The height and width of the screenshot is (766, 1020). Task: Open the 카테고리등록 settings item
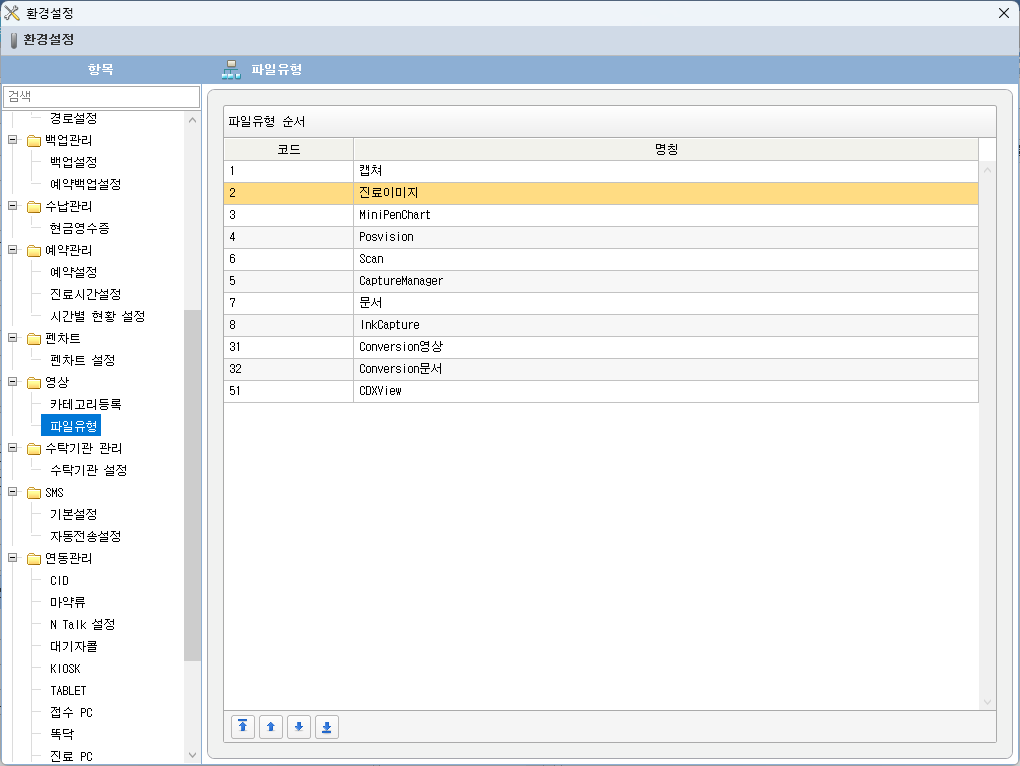[85, 404]
